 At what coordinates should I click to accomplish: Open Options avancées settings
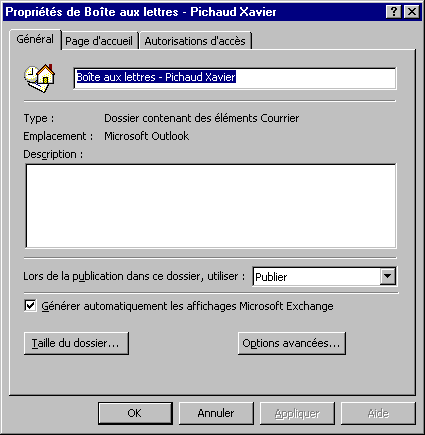tap(292, 343)
